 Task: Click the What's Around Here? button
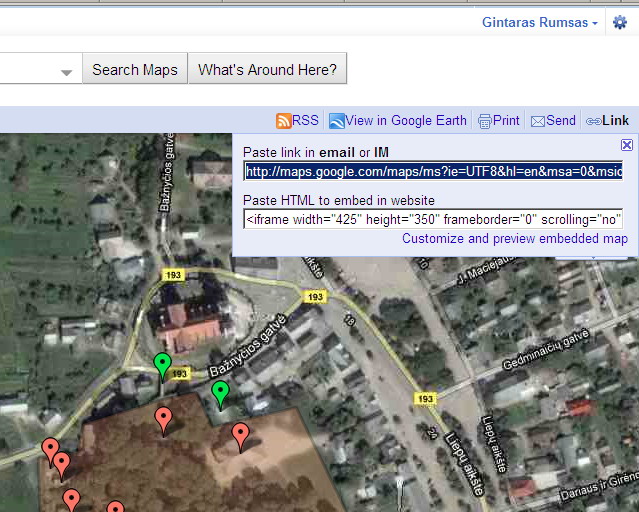(x=267, y=70)
